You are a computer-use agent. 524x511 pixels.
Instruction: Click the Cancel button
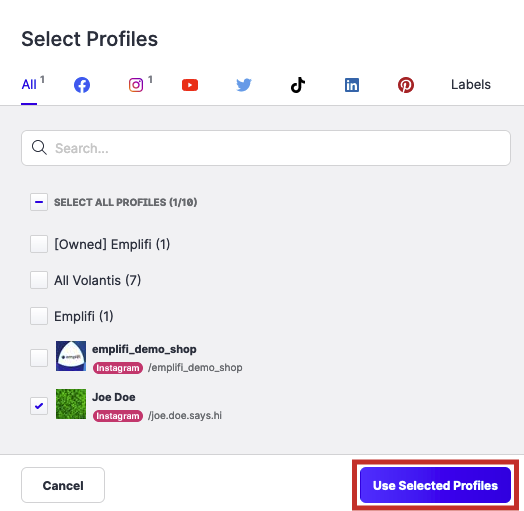(63, 485)
